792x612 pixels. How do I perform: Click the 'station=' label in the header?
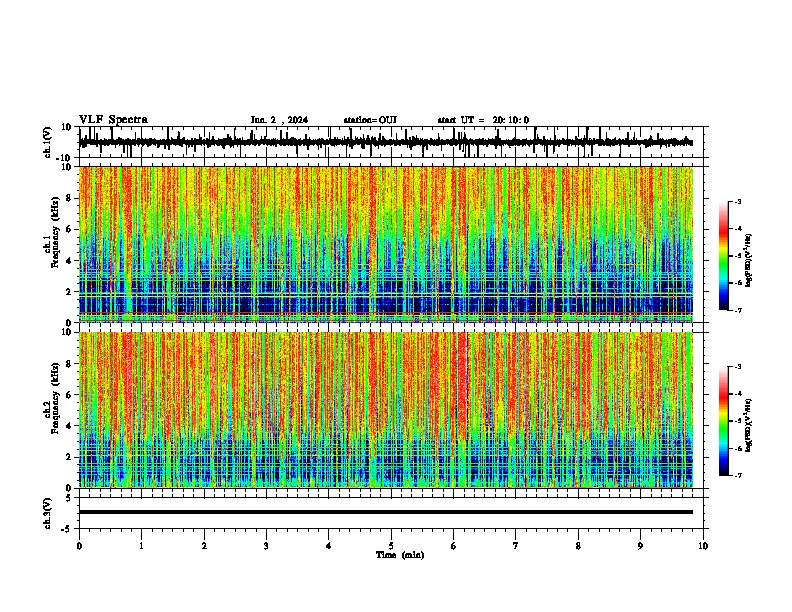(x=361, y=120)
